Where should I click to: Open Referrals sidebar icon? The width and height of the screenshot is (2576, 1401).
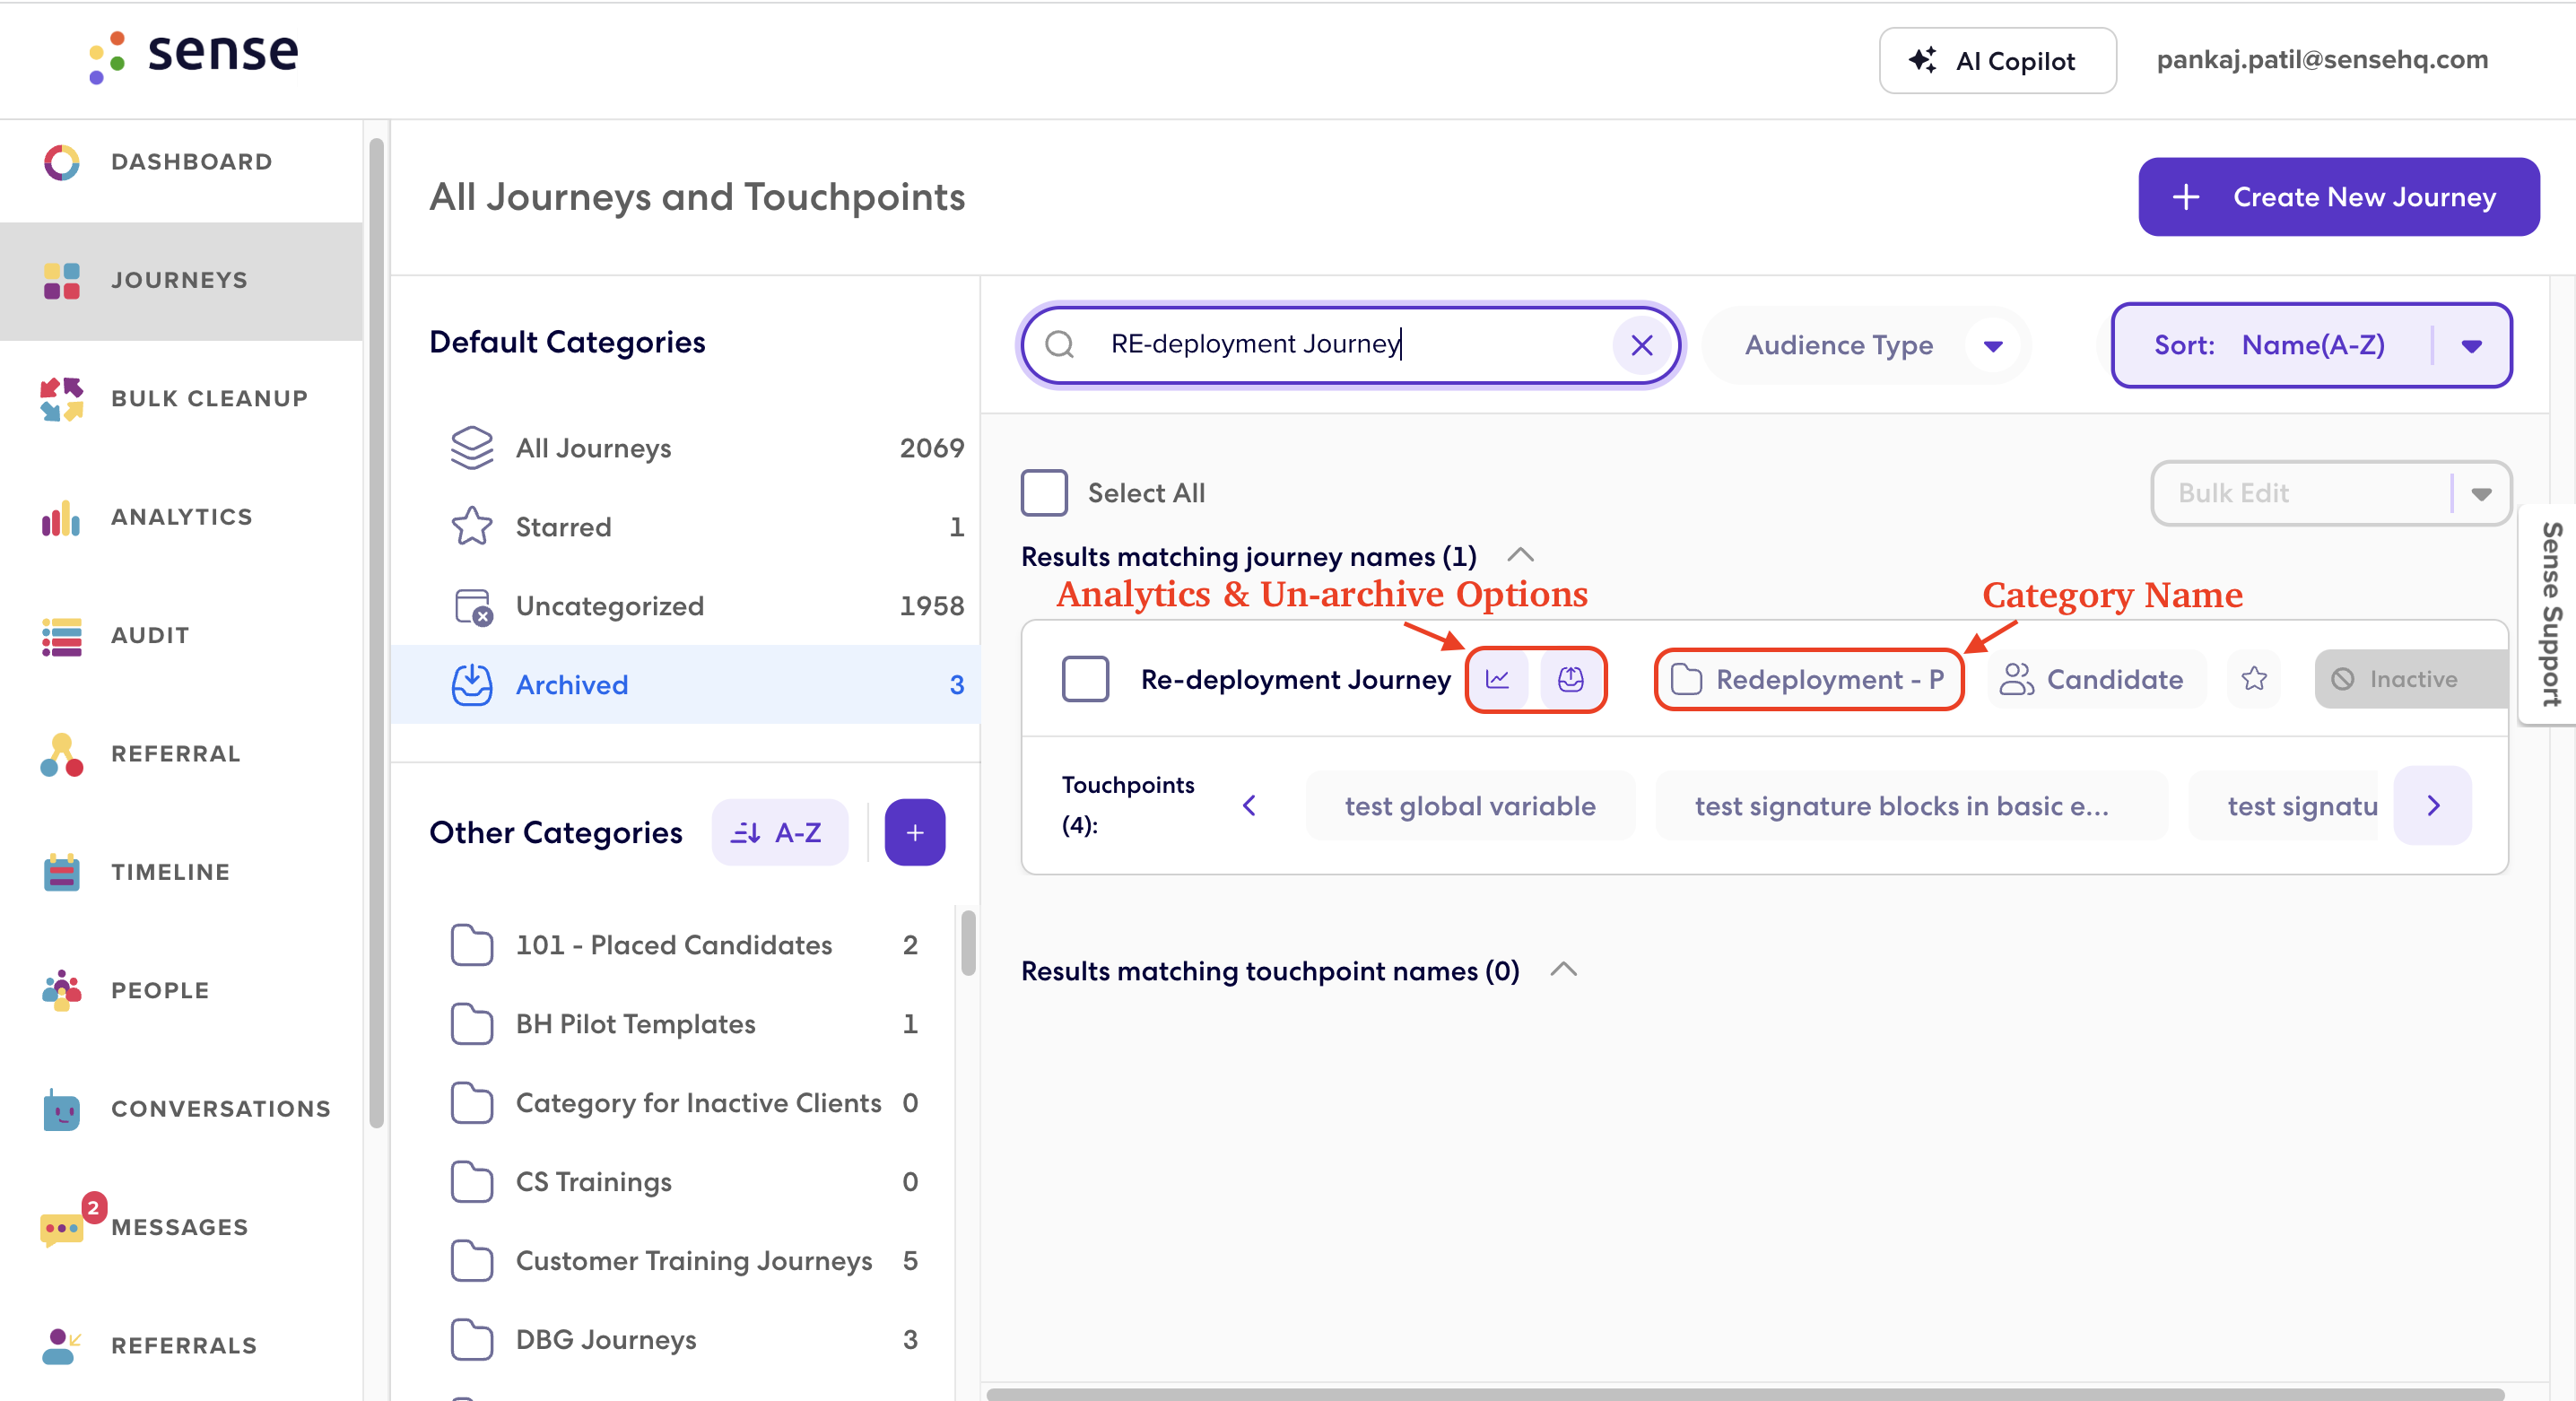pyautogui.click(x=61, y=1347)
